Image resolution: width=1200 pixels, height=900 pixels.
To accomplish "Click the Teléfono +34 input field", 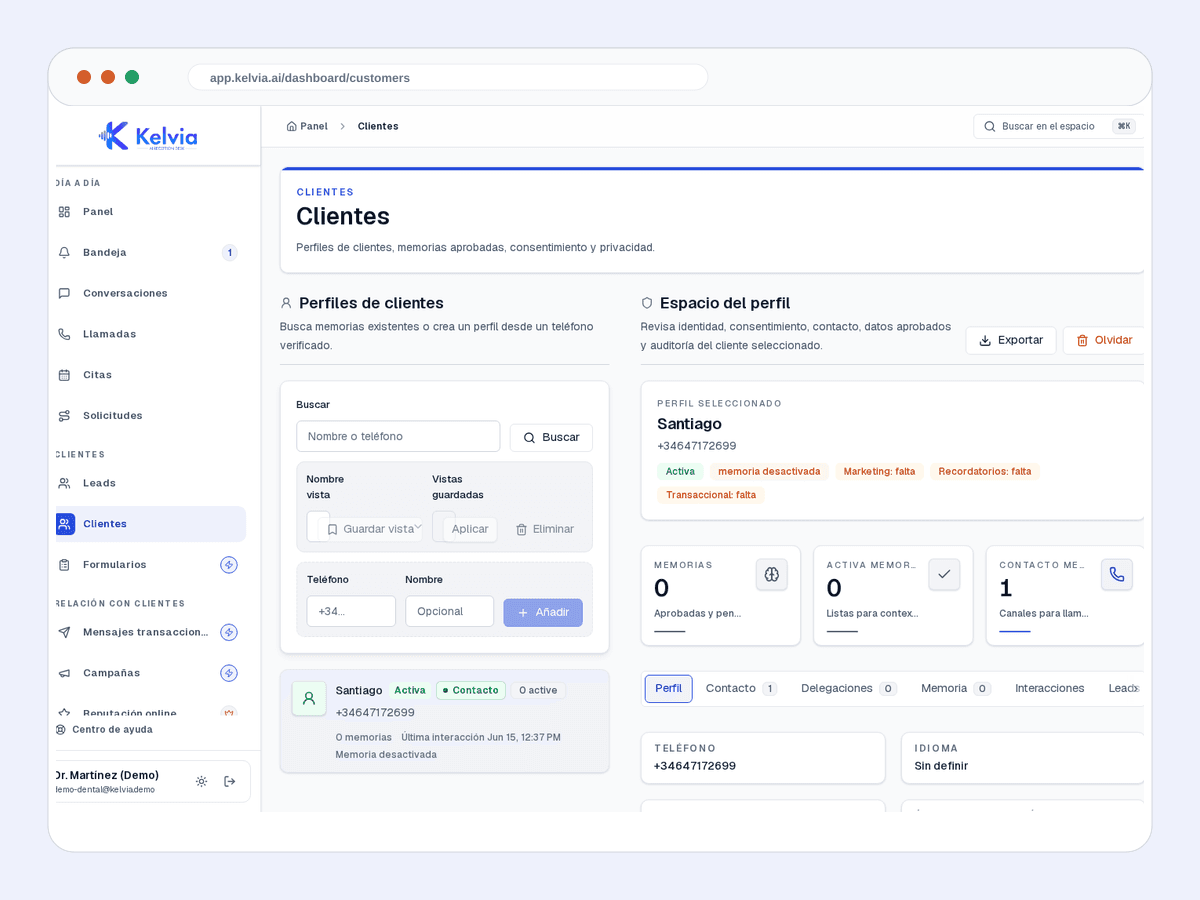I will coord(351,611).
